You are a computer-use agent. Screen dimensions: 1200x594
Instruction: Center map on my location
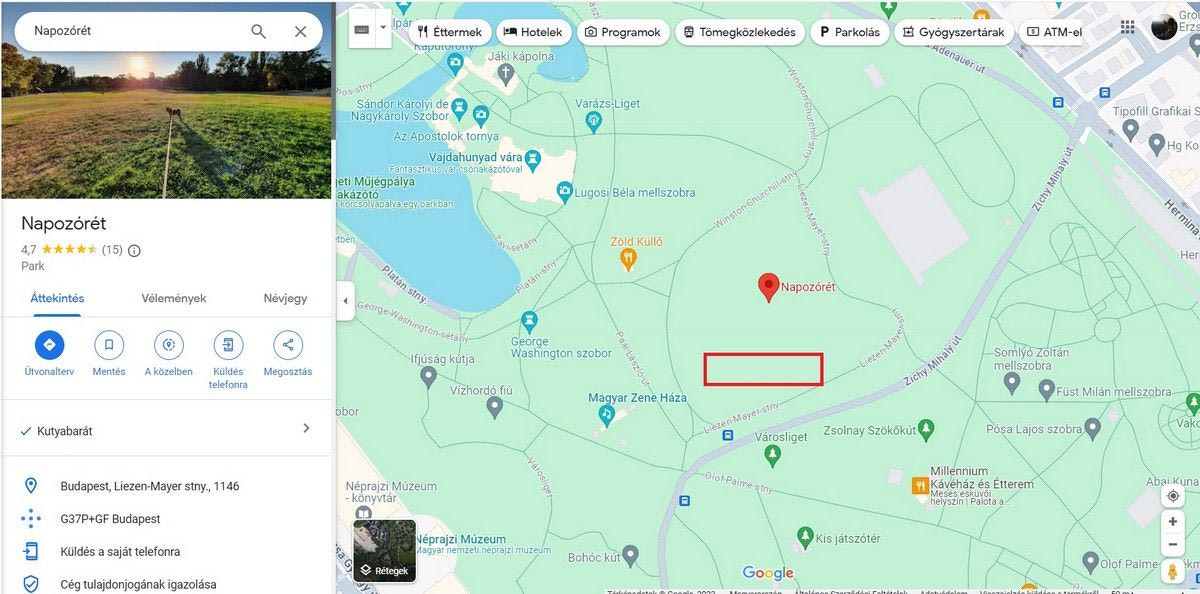tap(1172, 496)
